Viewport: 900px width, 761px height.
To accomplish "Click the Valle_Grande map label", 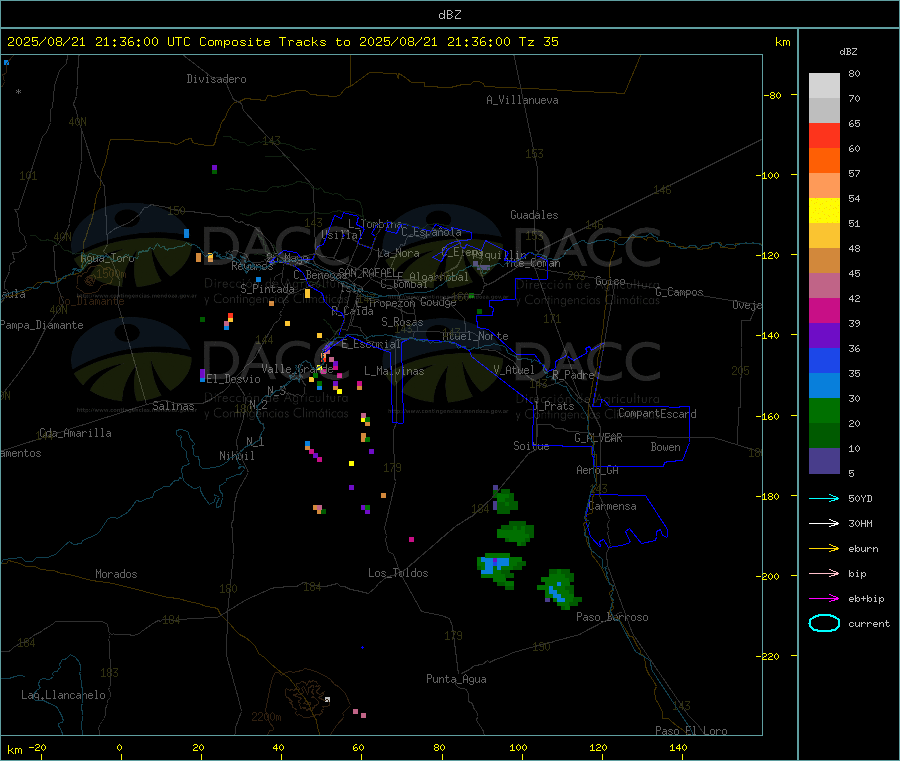I will coord(297,369).
